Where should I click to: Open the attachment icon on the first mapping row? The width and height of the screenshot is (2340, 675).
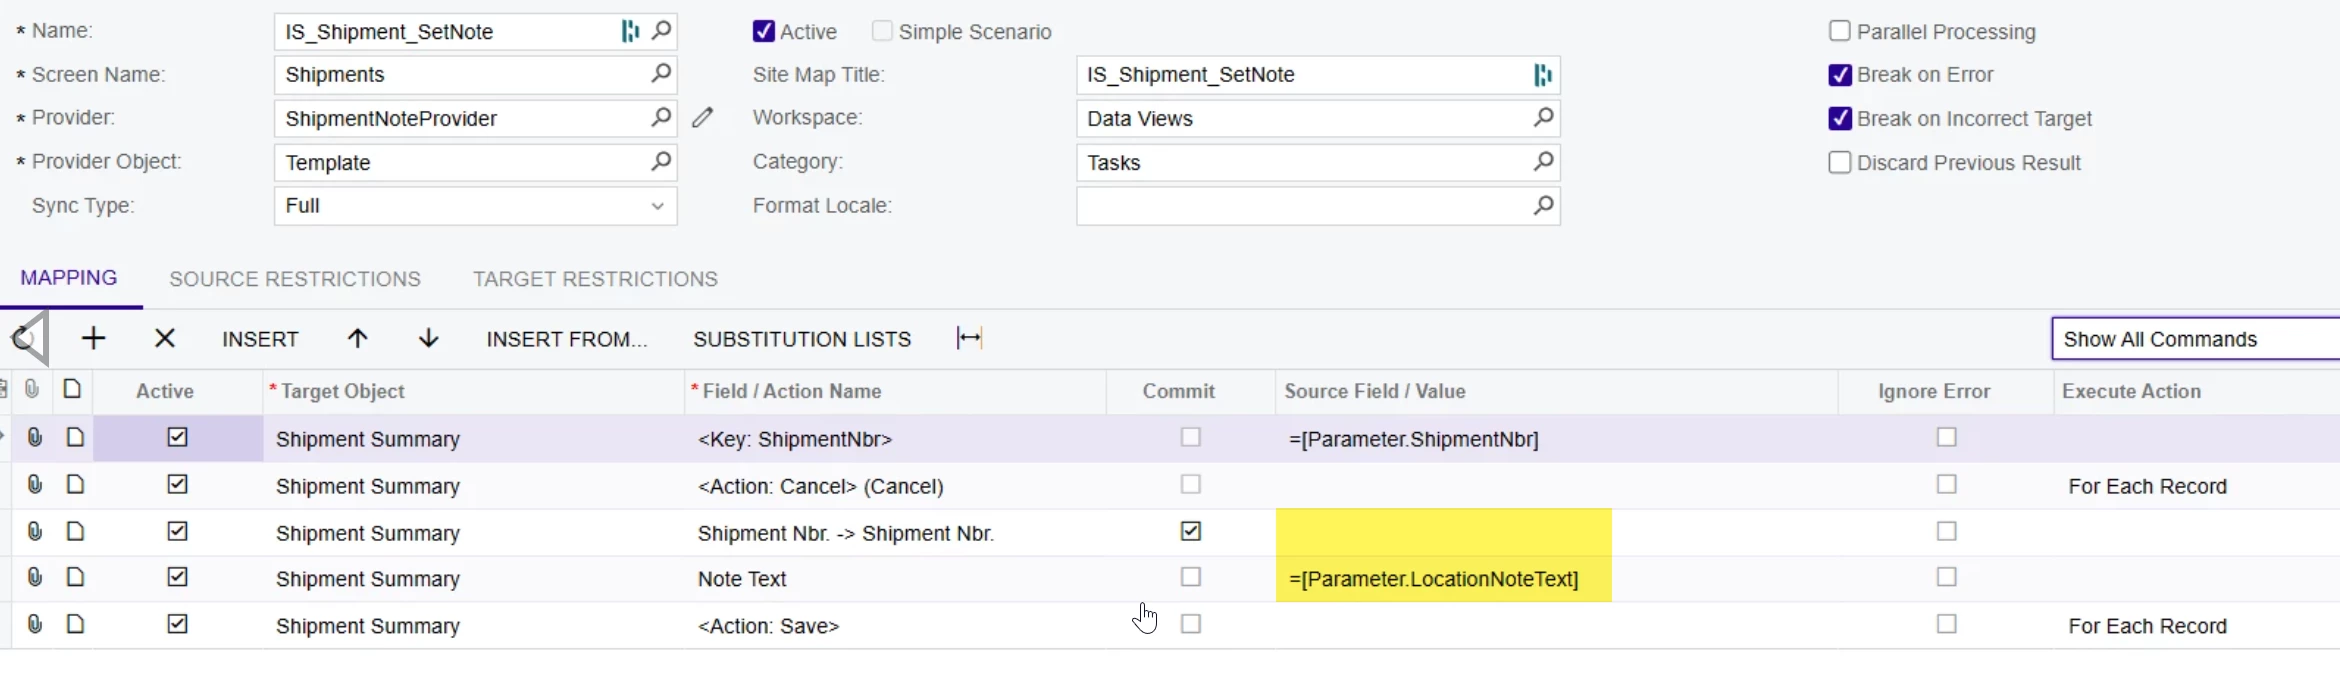coord(35,438)
